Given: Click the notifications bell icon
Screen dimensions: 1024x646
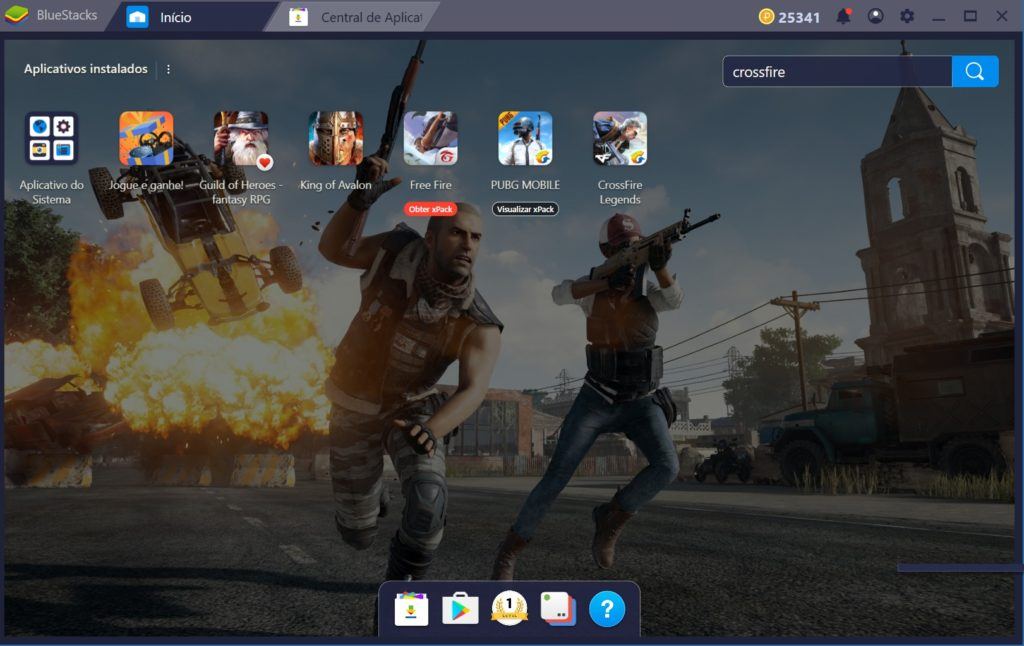Looking at the screenshot, I should [x=843, y=16].
